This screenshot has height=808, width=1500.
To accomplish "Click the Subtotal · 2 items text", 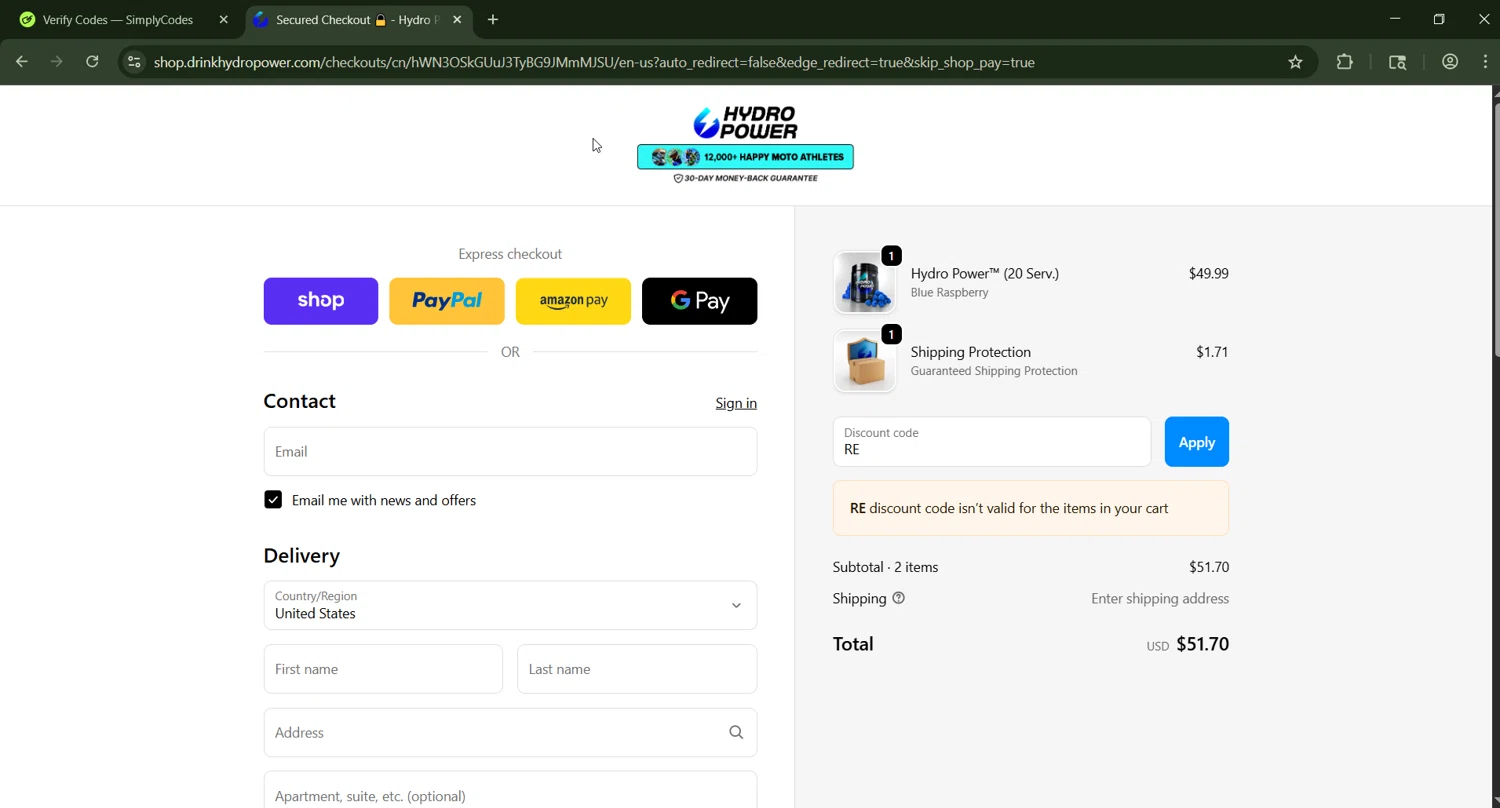I will click(x=885, y=567).
